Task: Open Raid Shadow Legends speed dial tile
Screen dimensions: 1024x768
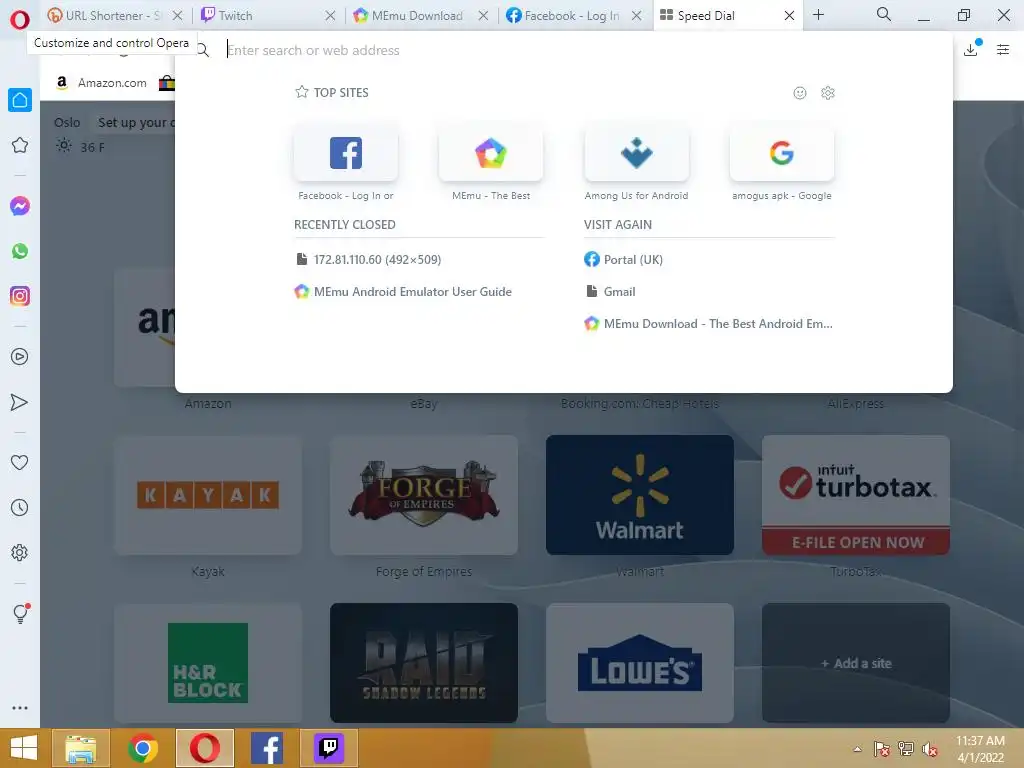Action: 424,663
